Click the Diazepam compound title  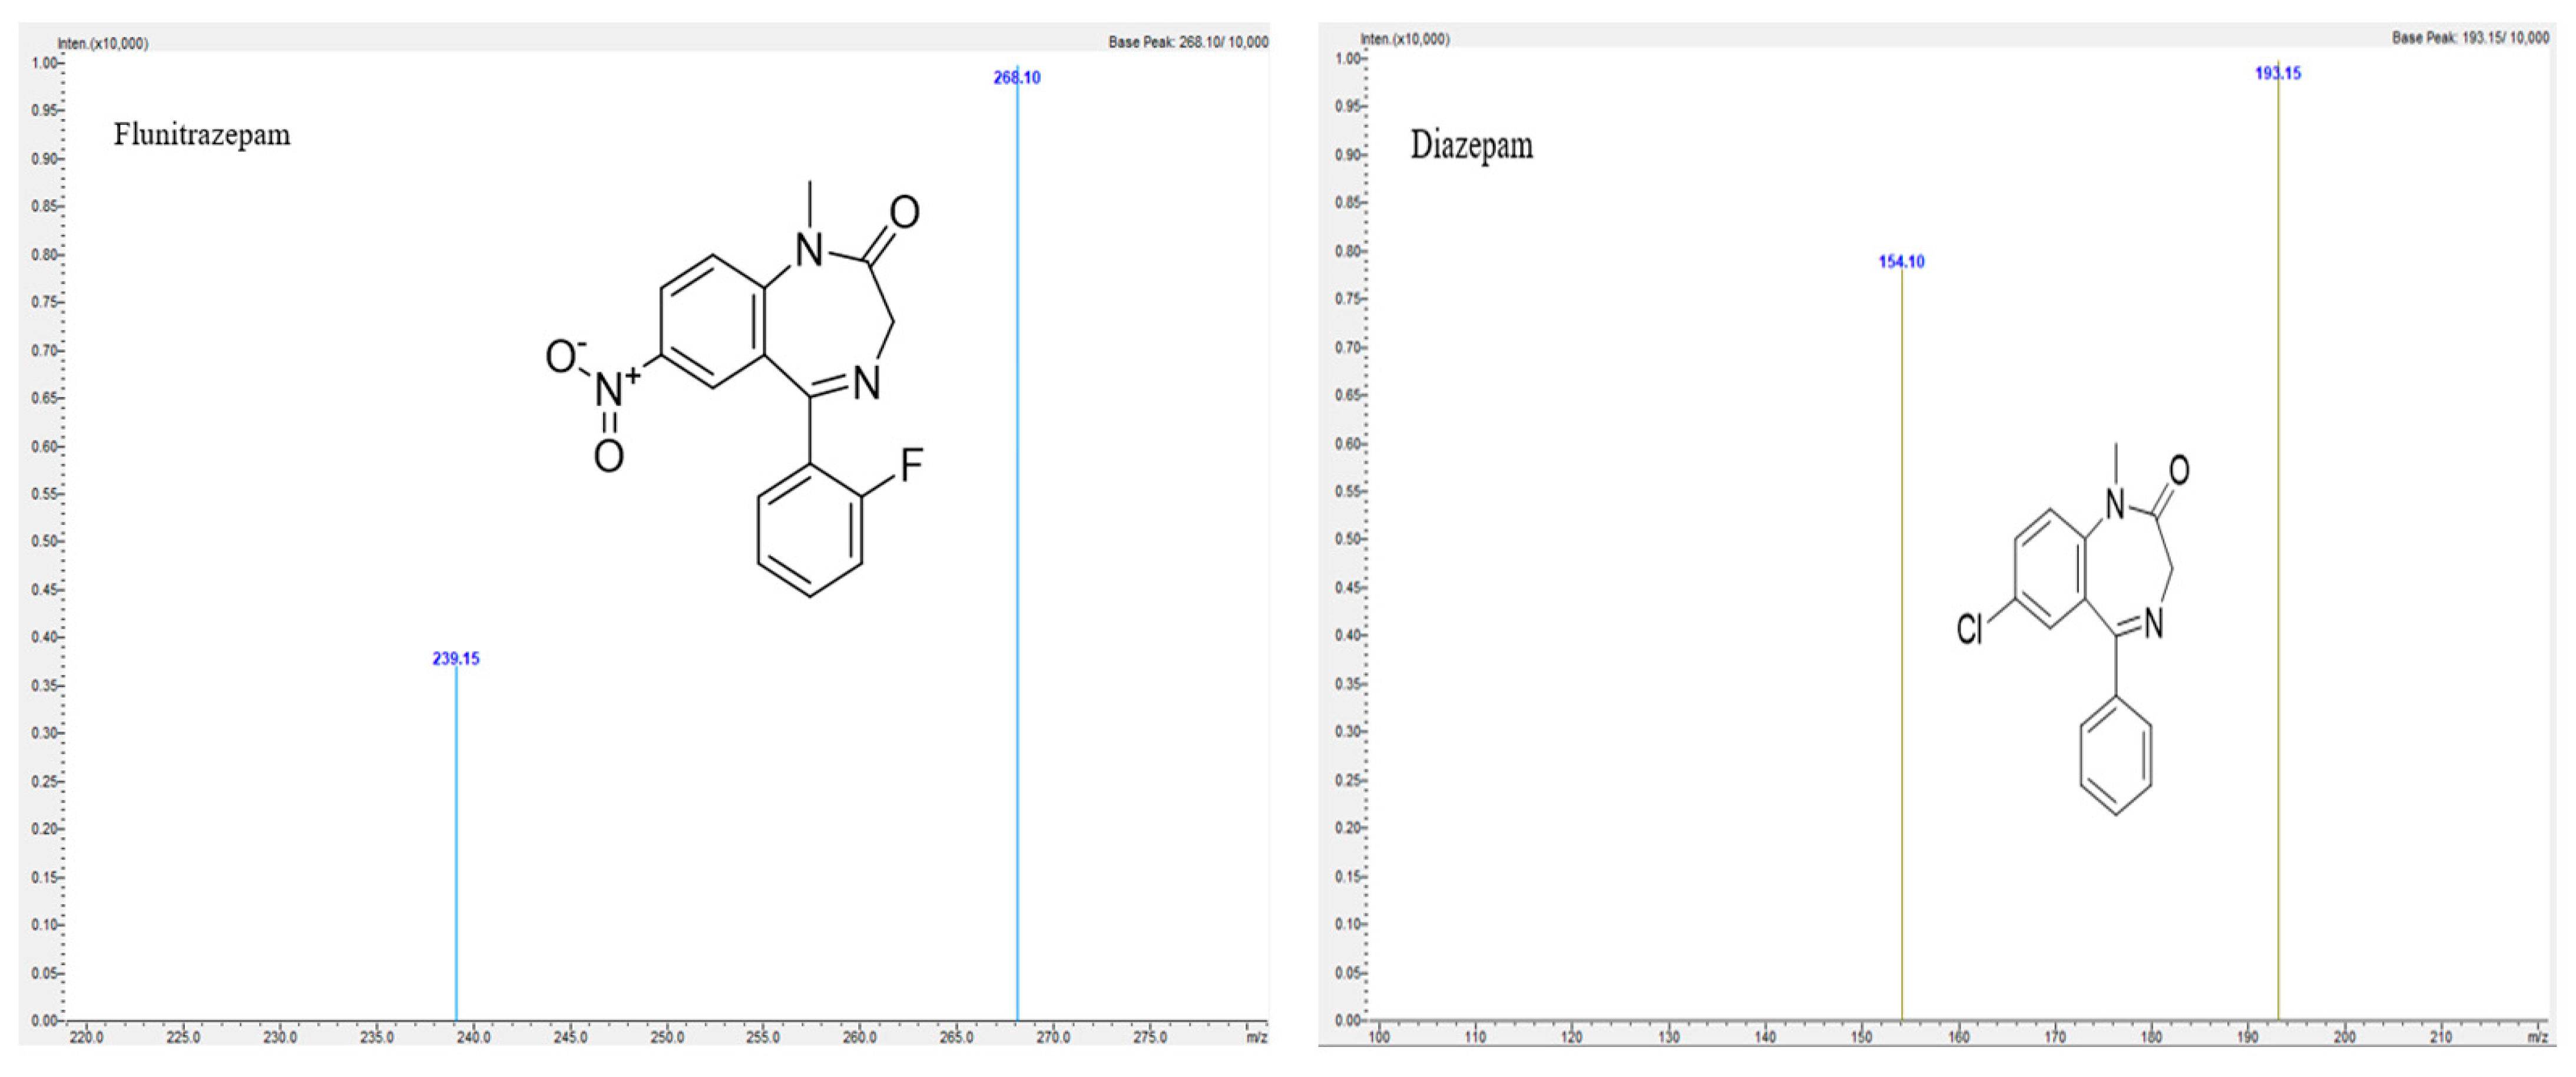tap(1471, 146)
